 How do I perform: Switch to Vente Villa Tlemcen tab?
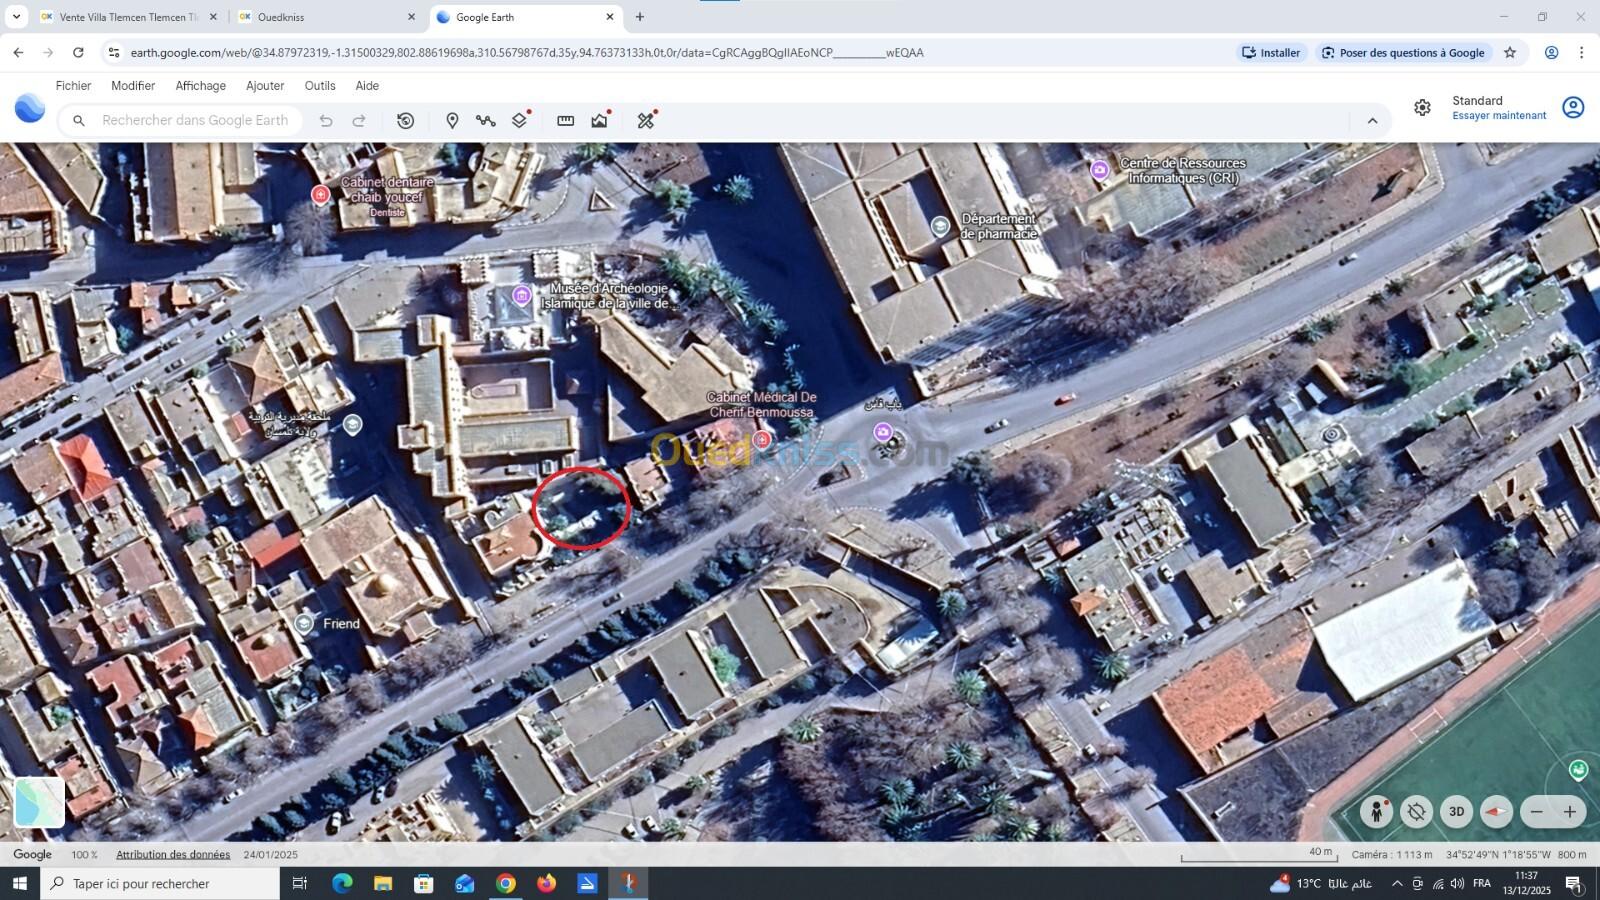[x=129, y=17]
